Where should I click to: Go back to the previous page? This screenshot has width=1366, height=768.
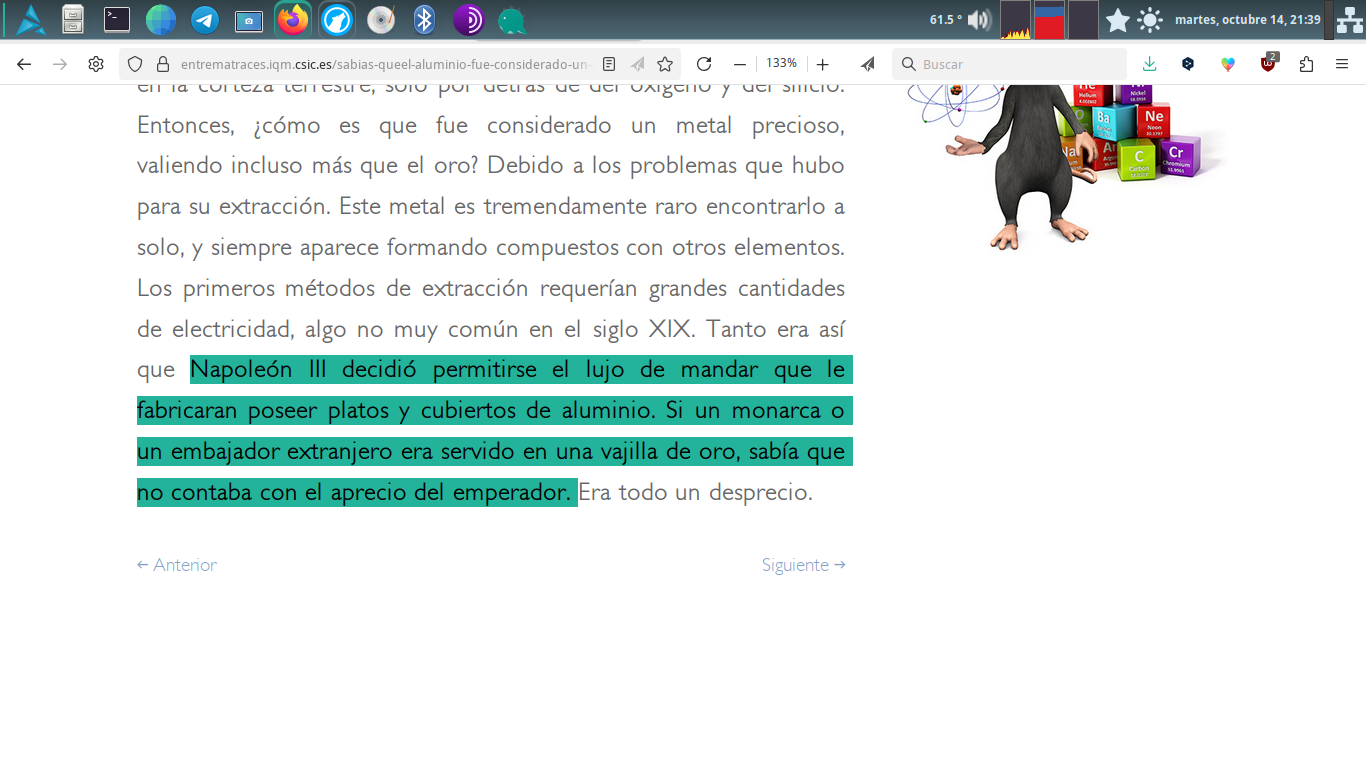coord(24,64)
